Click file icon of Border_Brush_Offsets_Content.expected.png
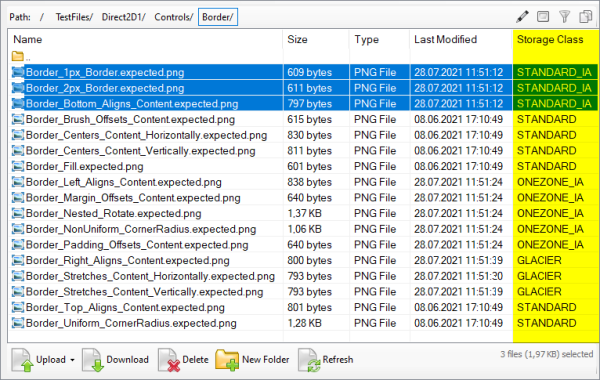The height and width of the screenshot is (380, 600). tap(18, 119)
